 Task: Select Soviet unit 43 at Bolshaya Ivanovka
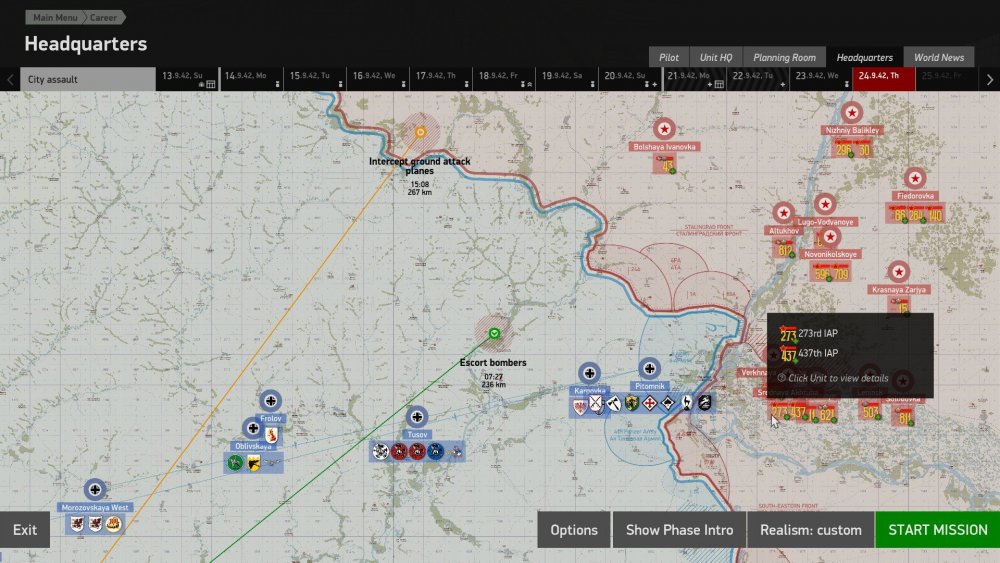click(667, 166)
